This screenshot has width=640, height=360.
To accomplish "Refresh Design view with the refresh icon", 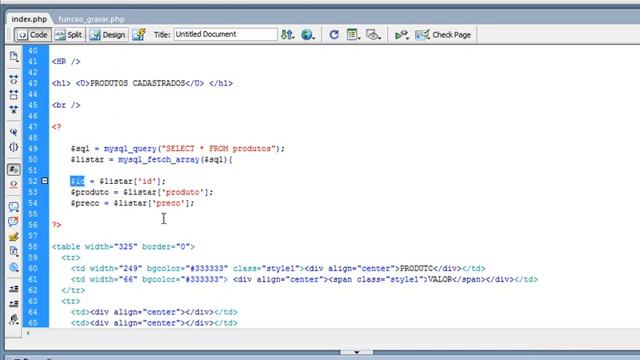I will tap(334, 35).
